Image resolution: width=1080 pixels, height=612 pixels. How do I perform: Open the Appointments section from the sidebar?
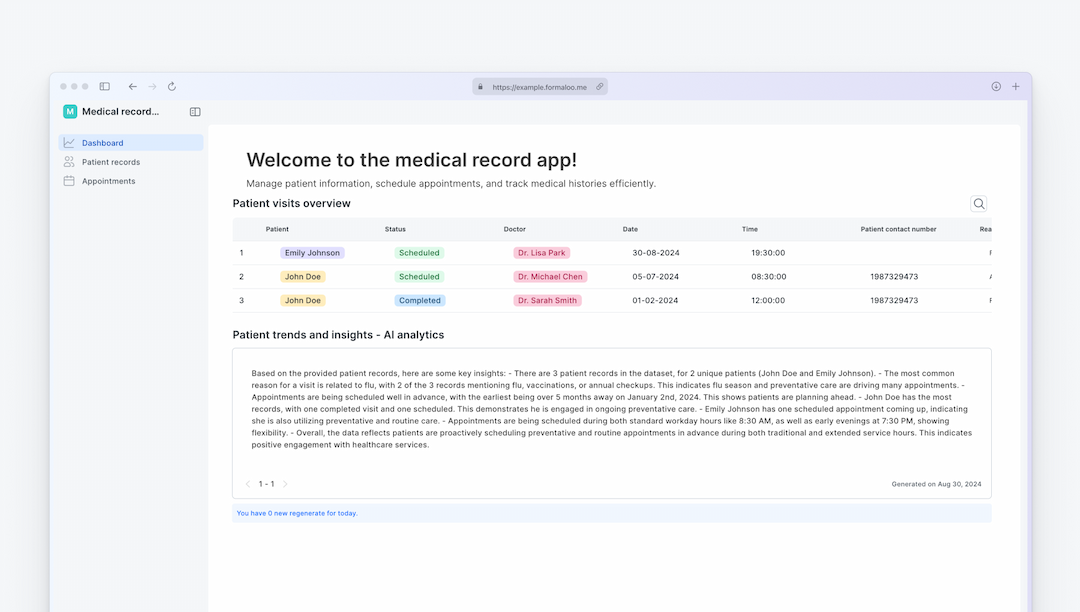click(110, 181)
